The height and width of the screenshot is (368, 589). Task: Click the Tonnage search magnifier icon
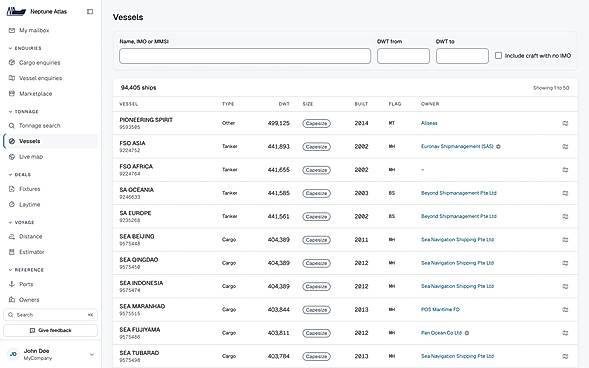[x=12, y=125]
